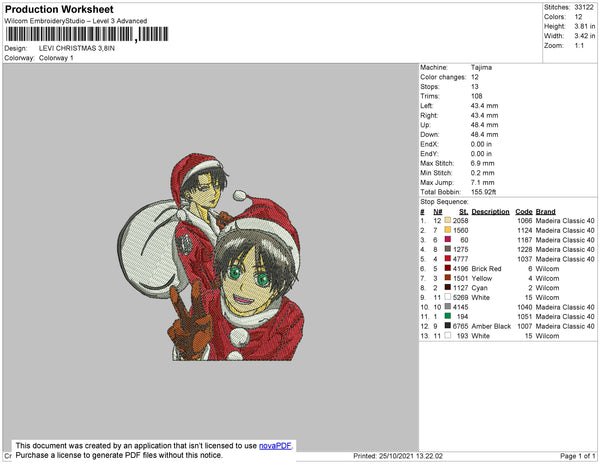Click the "Amber Black" description text
Viewport: 600px width, 464px height.
pyautogui.click(x=491, y=326)
